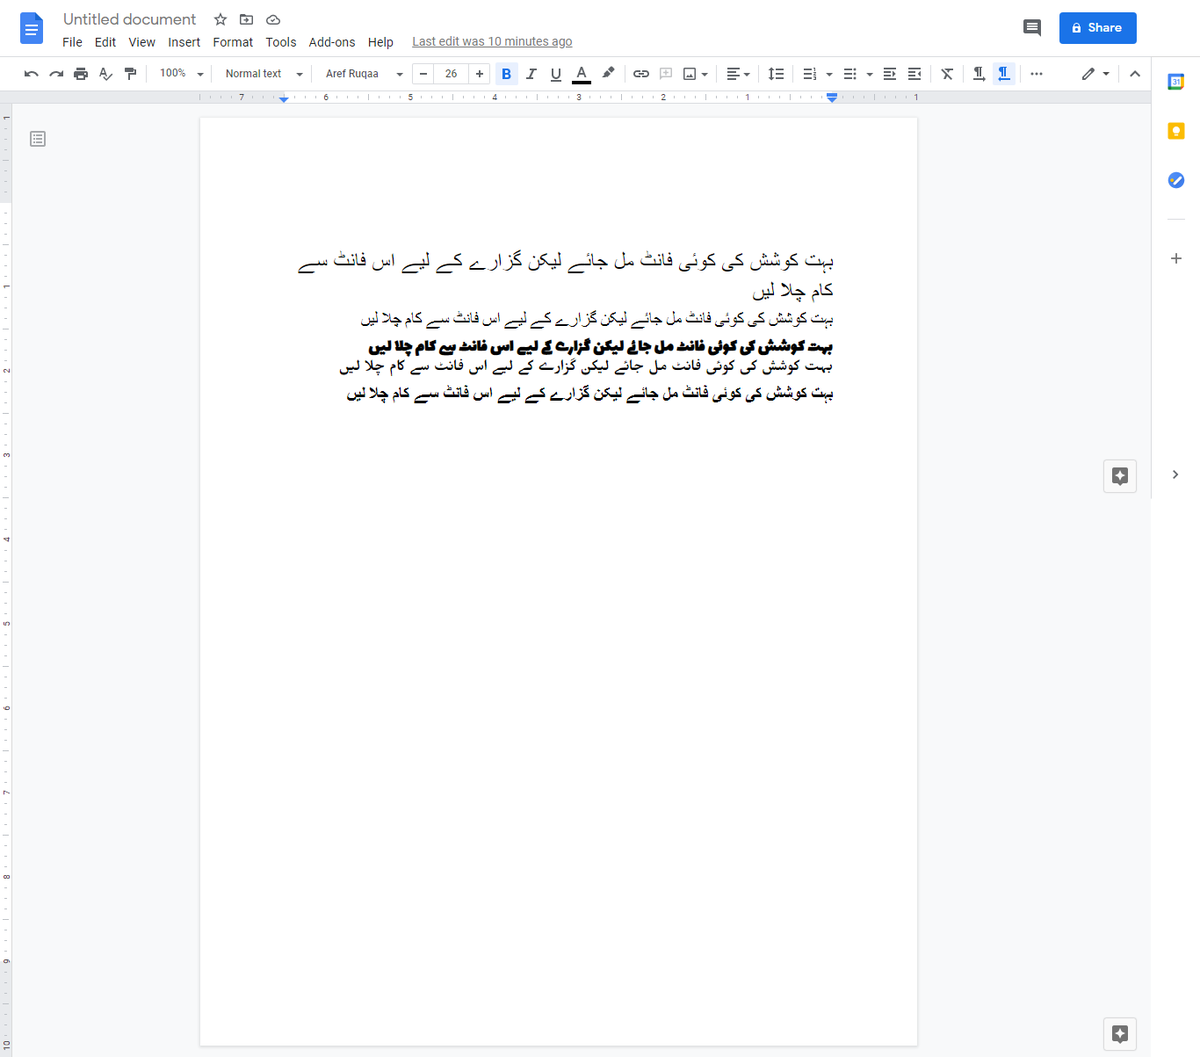
Task: Run spelling and grammar check icon
Action: (106, 74)
